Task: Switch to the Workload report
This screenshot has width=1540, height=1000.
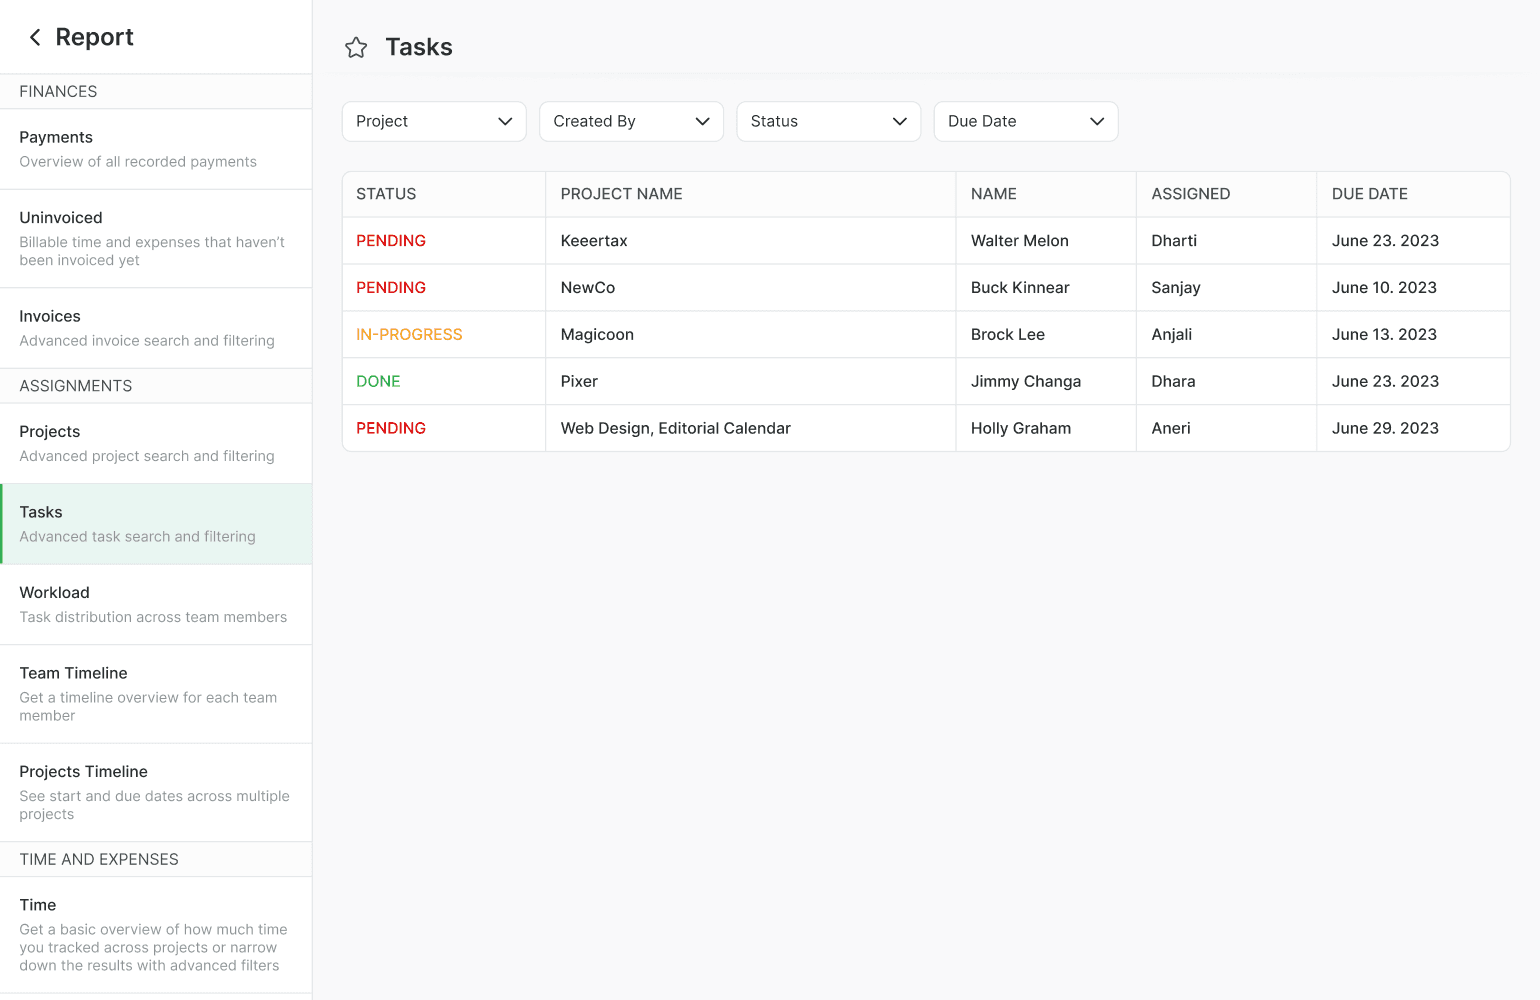Action: point(156,604)
